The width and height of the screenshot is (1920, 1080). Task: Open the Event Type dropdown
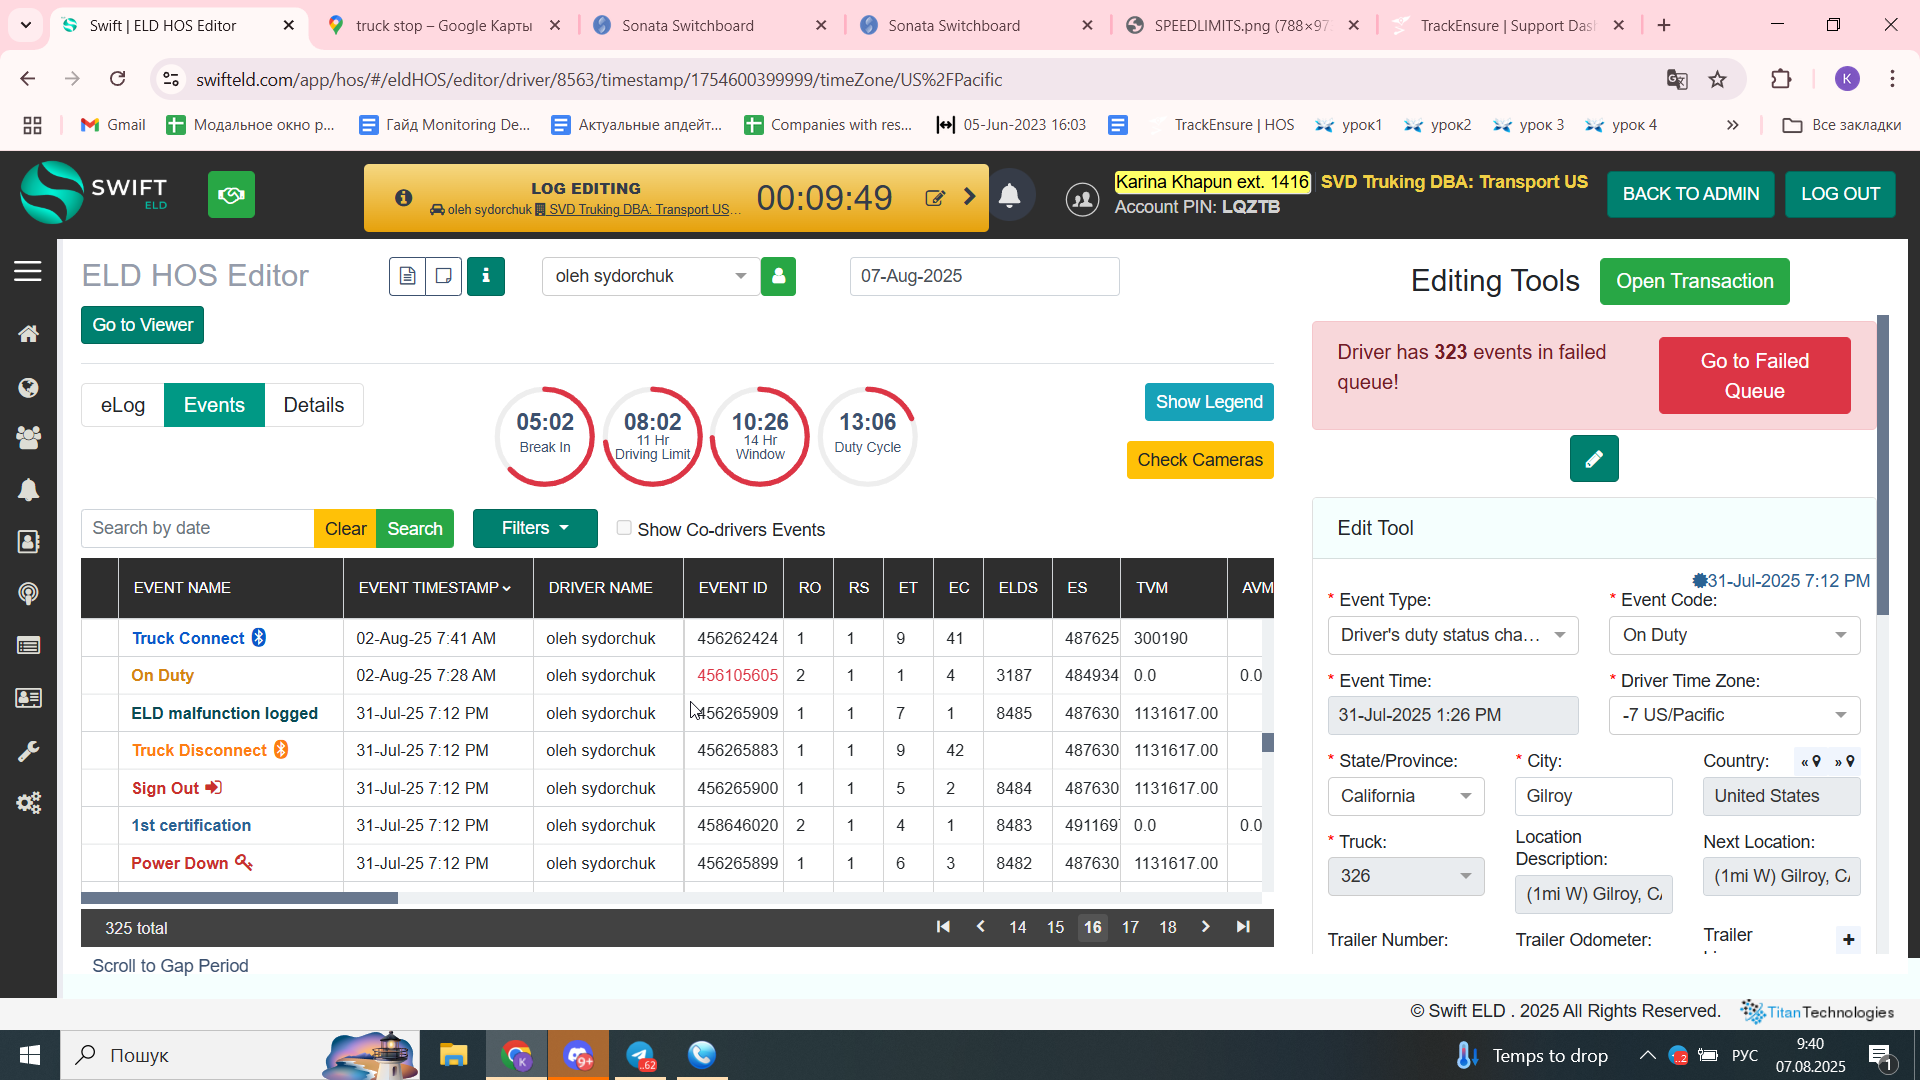pos(1453,636)
